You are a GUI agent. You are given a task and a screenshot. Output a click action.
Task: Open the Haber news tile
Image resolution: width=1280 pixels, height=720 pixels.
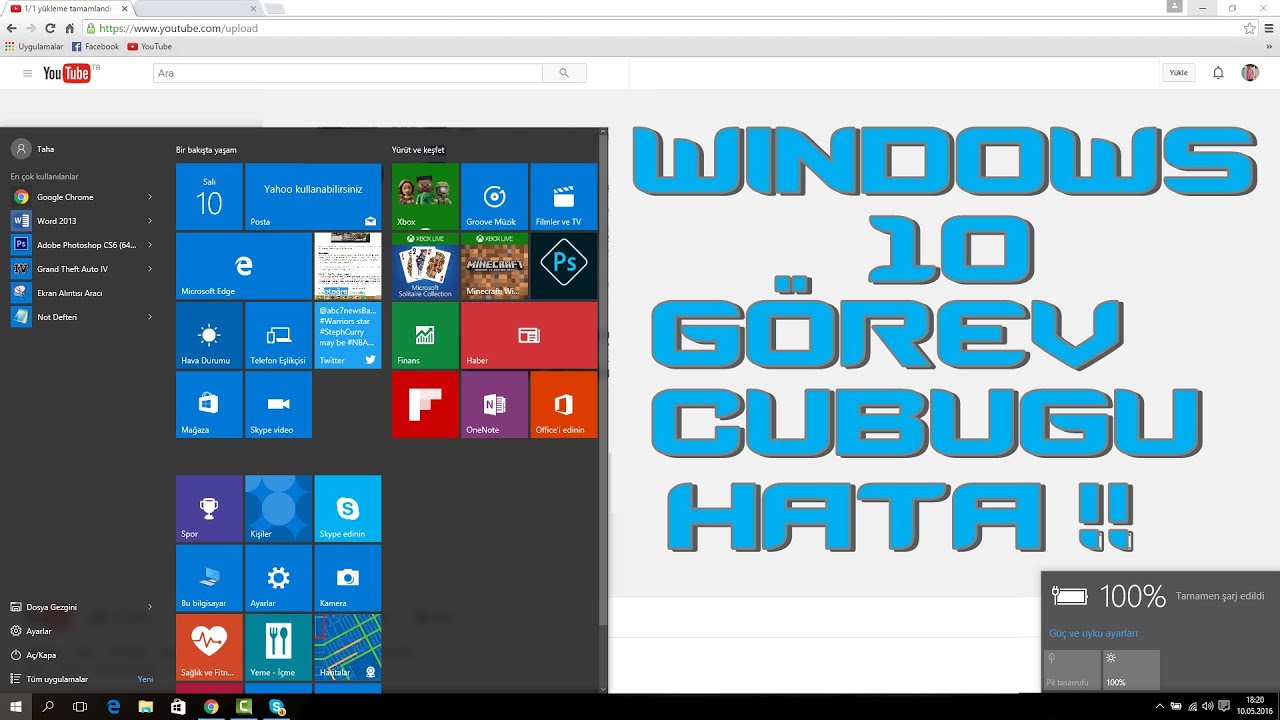point(529,335)
